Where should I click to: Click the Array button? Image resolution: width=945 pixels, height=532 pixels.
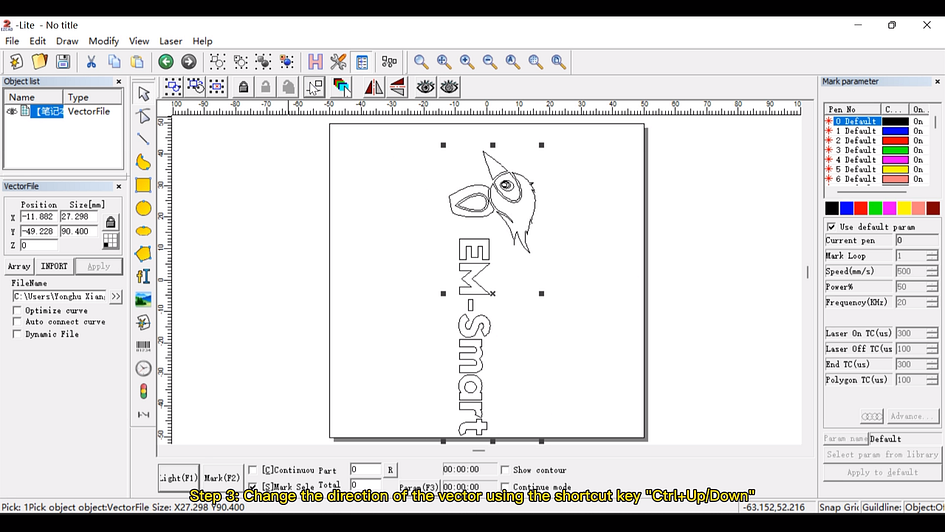(x=19, y=266)
